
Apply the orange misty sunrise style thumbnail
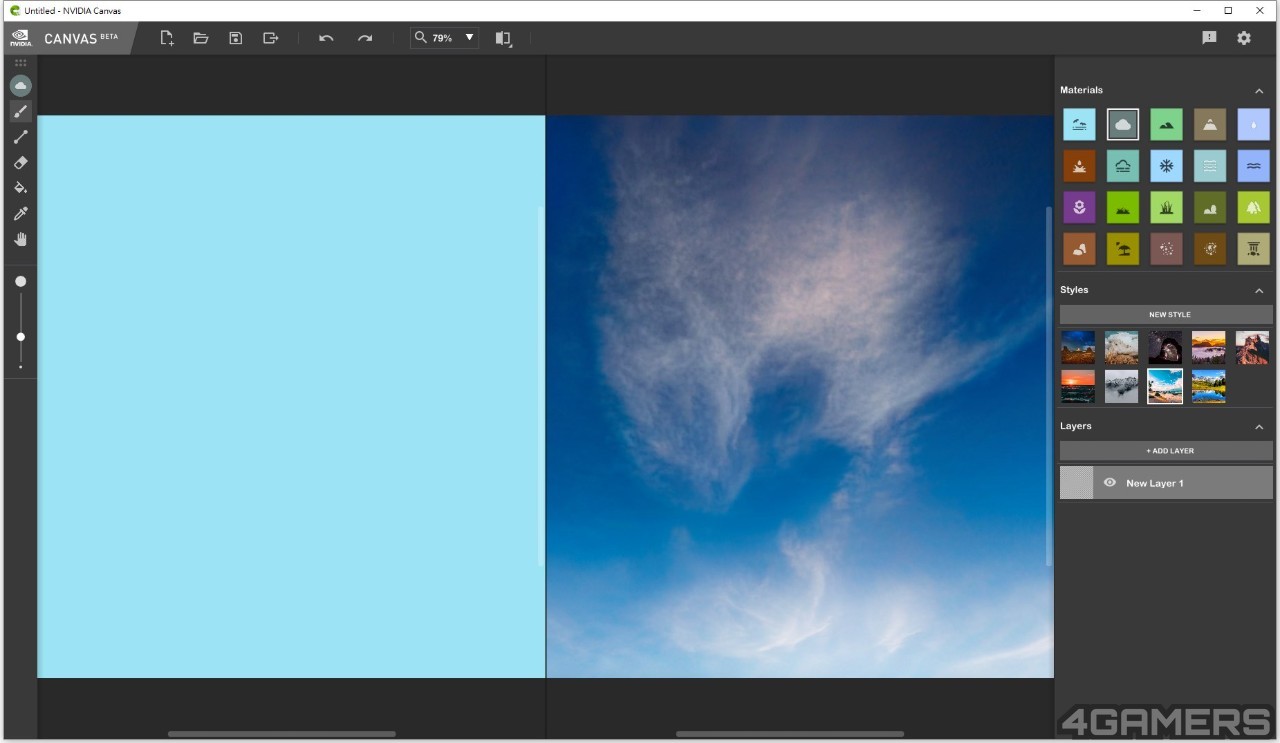1209,347
